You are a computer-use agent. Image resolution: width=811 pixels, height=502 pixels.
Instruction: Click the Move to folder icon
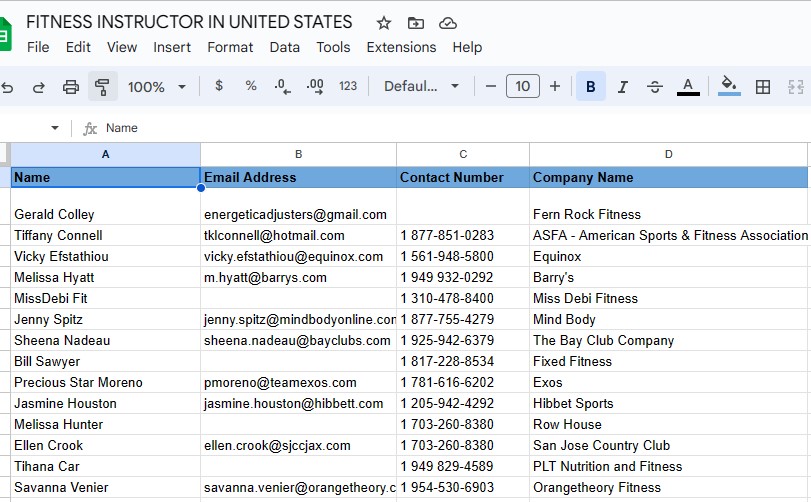(x=416, y=23)
